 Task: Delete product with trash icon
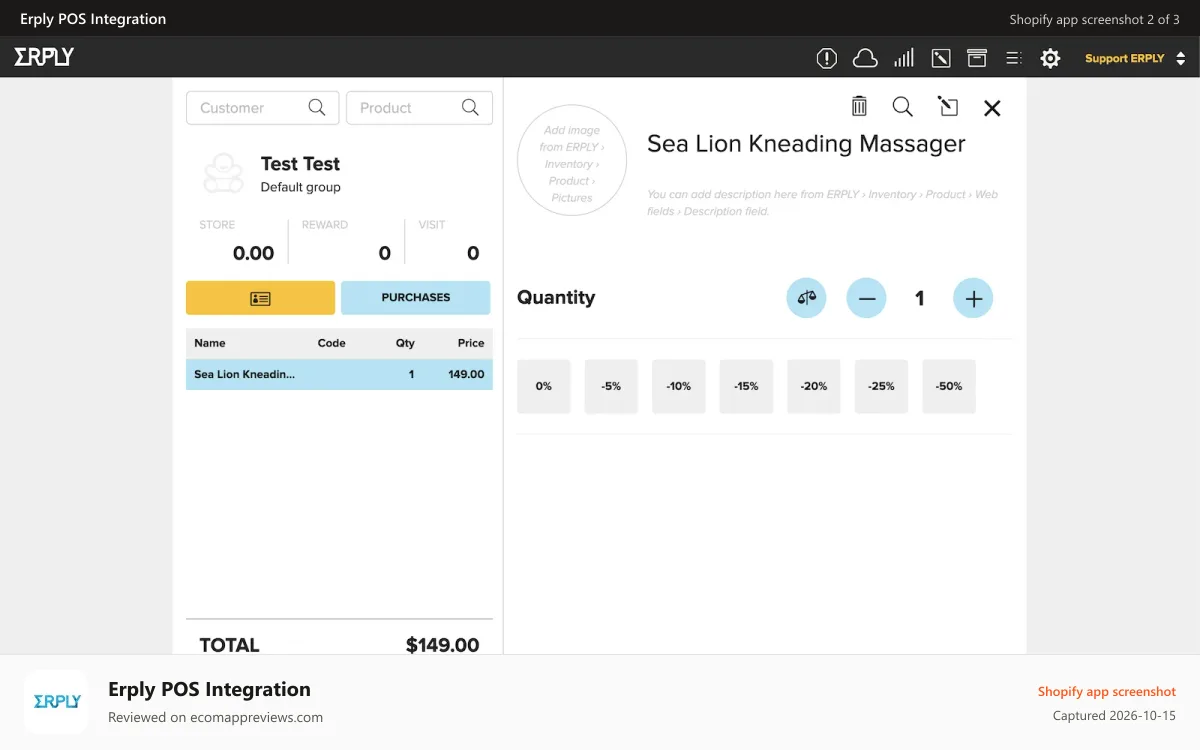coord(859,106)
